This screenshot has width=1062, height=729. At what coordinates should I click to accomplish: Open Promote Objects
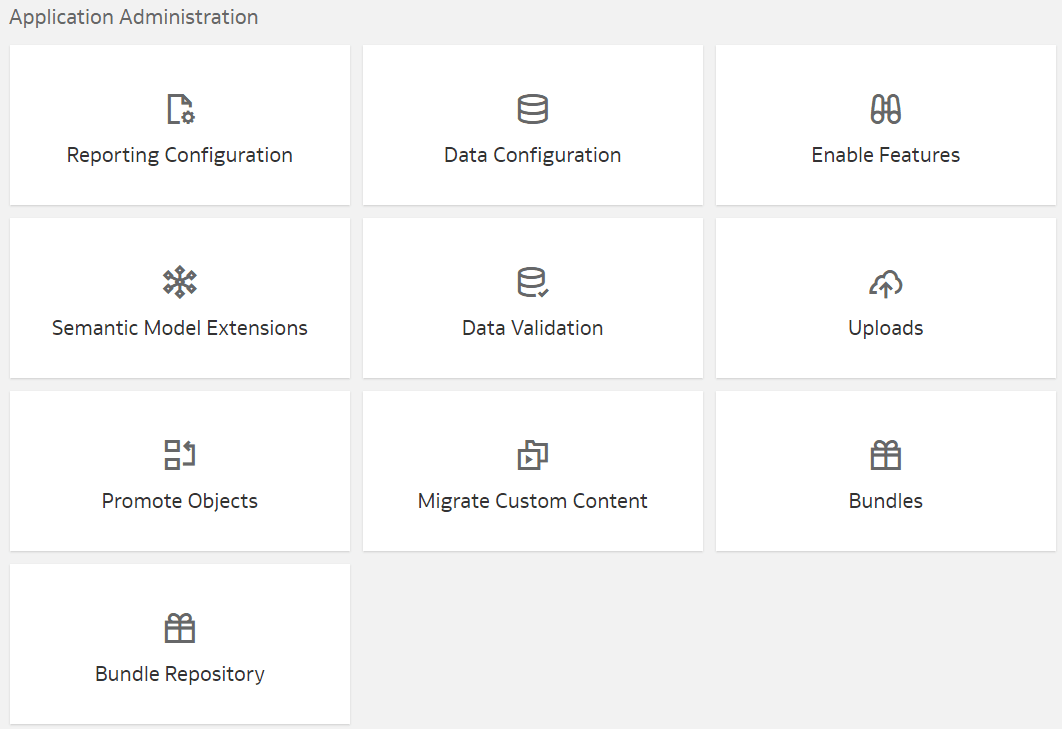tap(179, 470)
